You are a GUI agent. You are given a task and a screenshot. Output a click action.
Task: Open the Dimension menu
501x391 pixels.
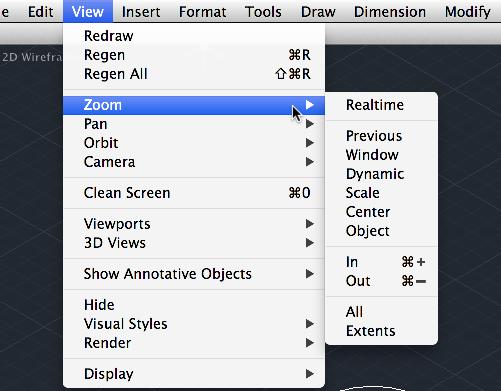[390, 12]
